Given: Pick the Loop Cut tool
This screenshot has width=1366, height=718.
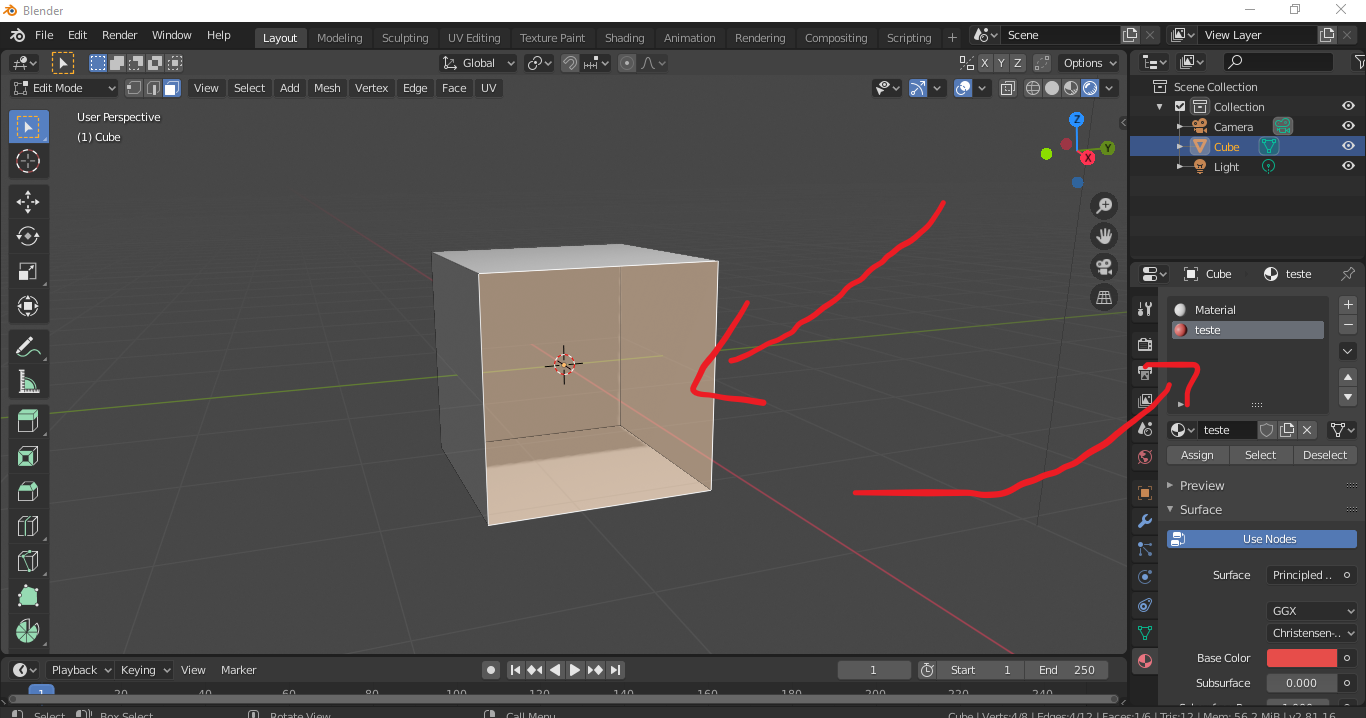Looking at the screenshot, I should pos(28,526).
